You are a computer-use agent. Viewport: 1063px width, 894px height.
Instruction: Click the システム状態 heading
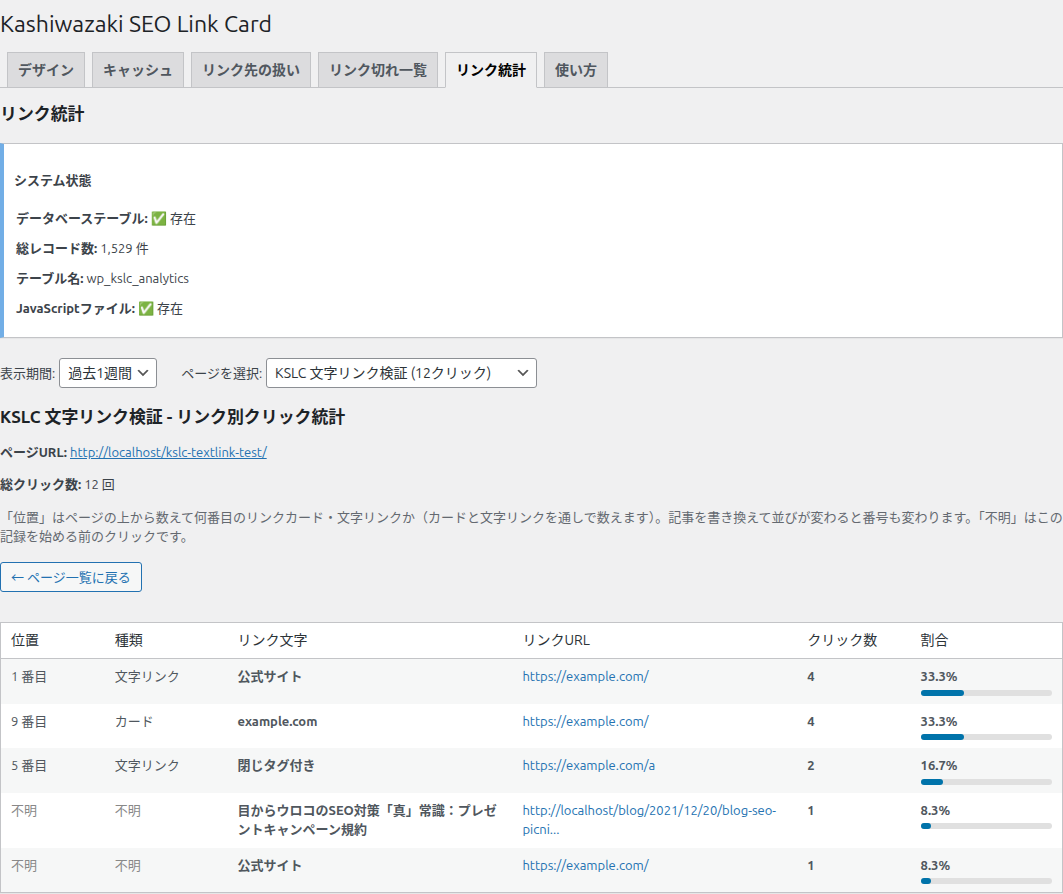[x=53, y=181]
